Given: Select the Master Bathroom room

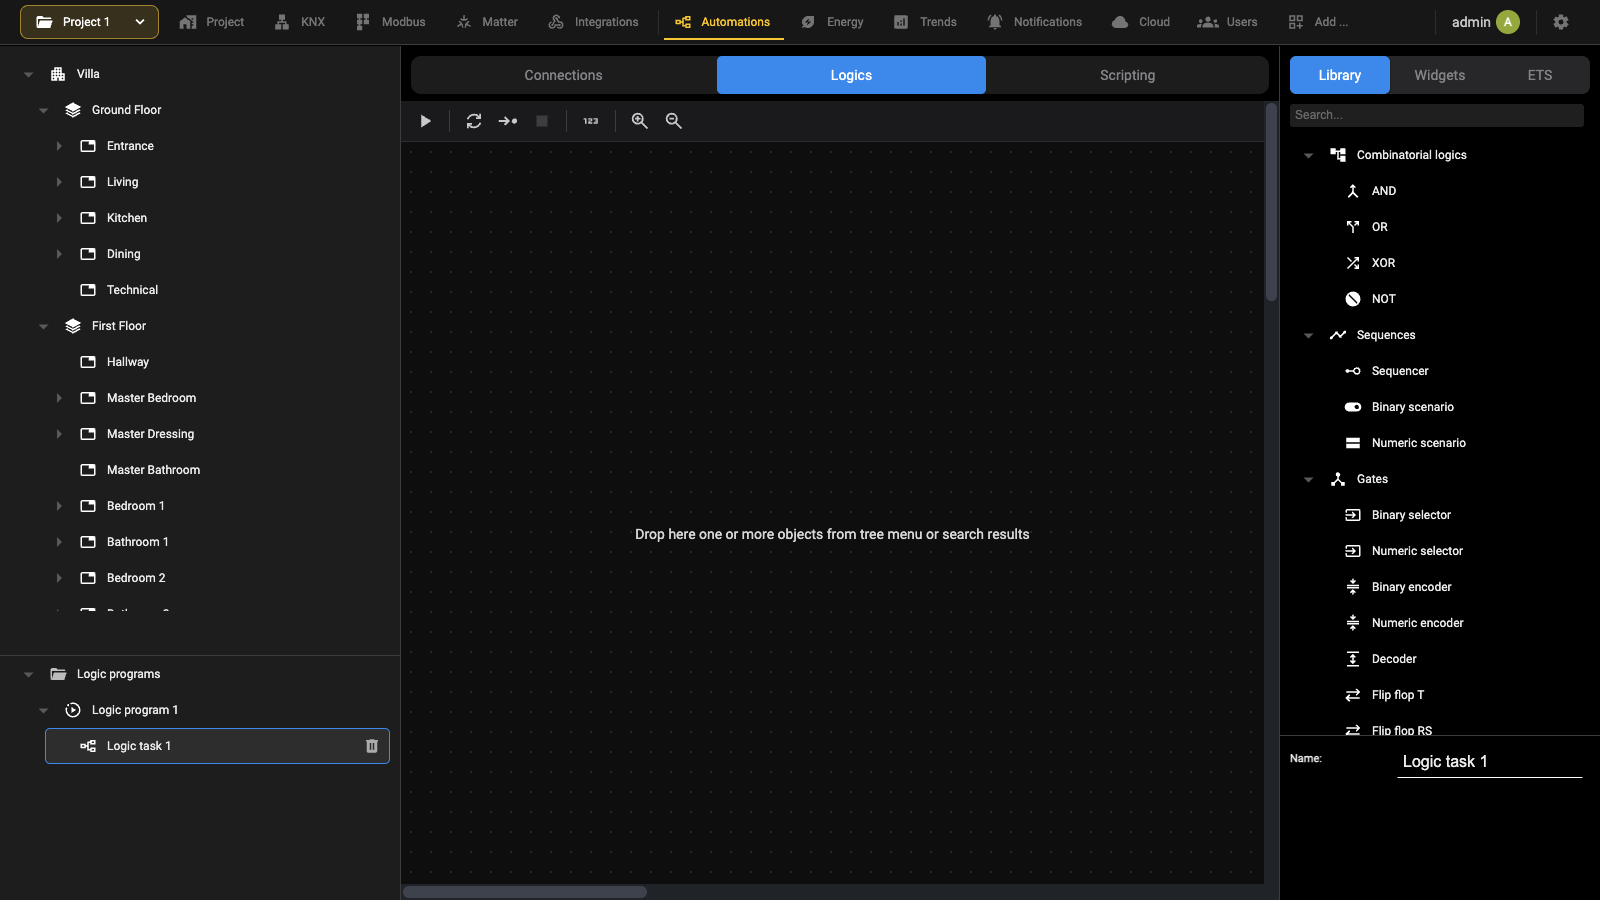Looking at the screenshot, I should tap(153, 470).
